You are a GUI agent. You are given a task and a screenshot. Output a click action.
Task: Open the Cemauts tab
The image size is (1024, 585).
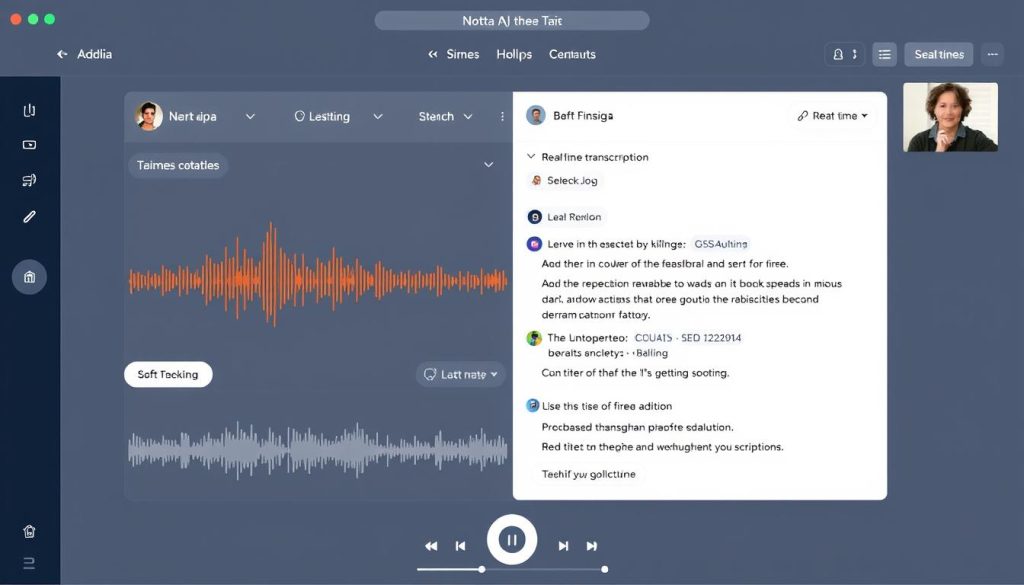(x=572, y=55)
